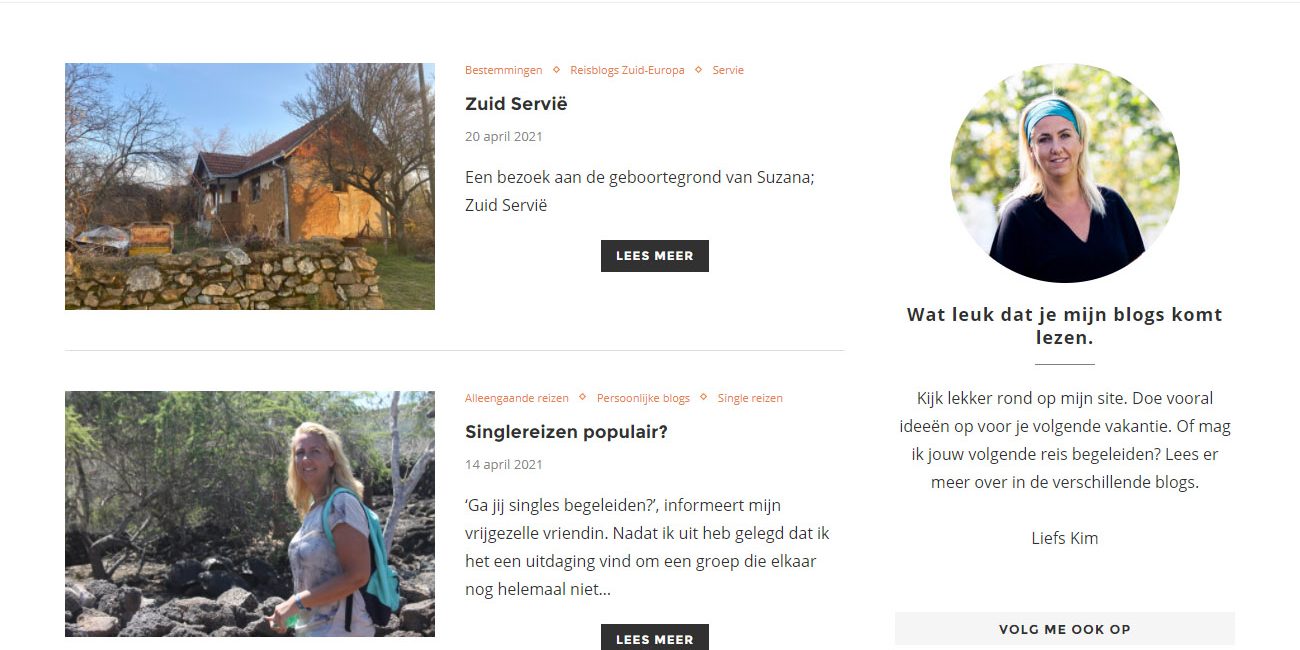Click the 14 april 2021 date
The width and height of the screenshot is (1300, 650).
point(504,465)
